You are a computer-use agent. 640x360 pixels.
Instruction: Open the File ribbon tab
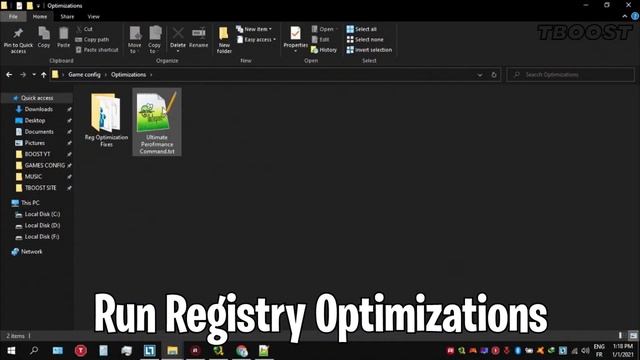(13, 17)
